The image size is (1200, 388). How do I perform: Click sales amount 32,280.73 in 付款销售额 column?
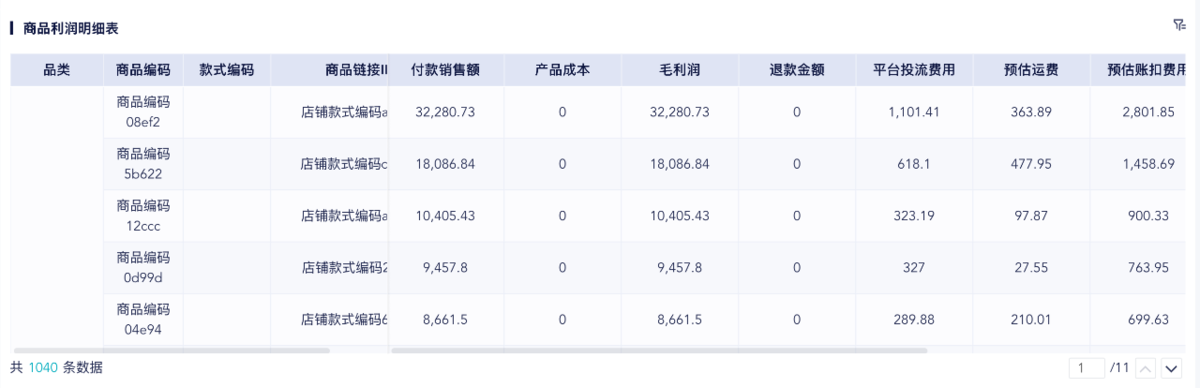[x=445, y=112]
